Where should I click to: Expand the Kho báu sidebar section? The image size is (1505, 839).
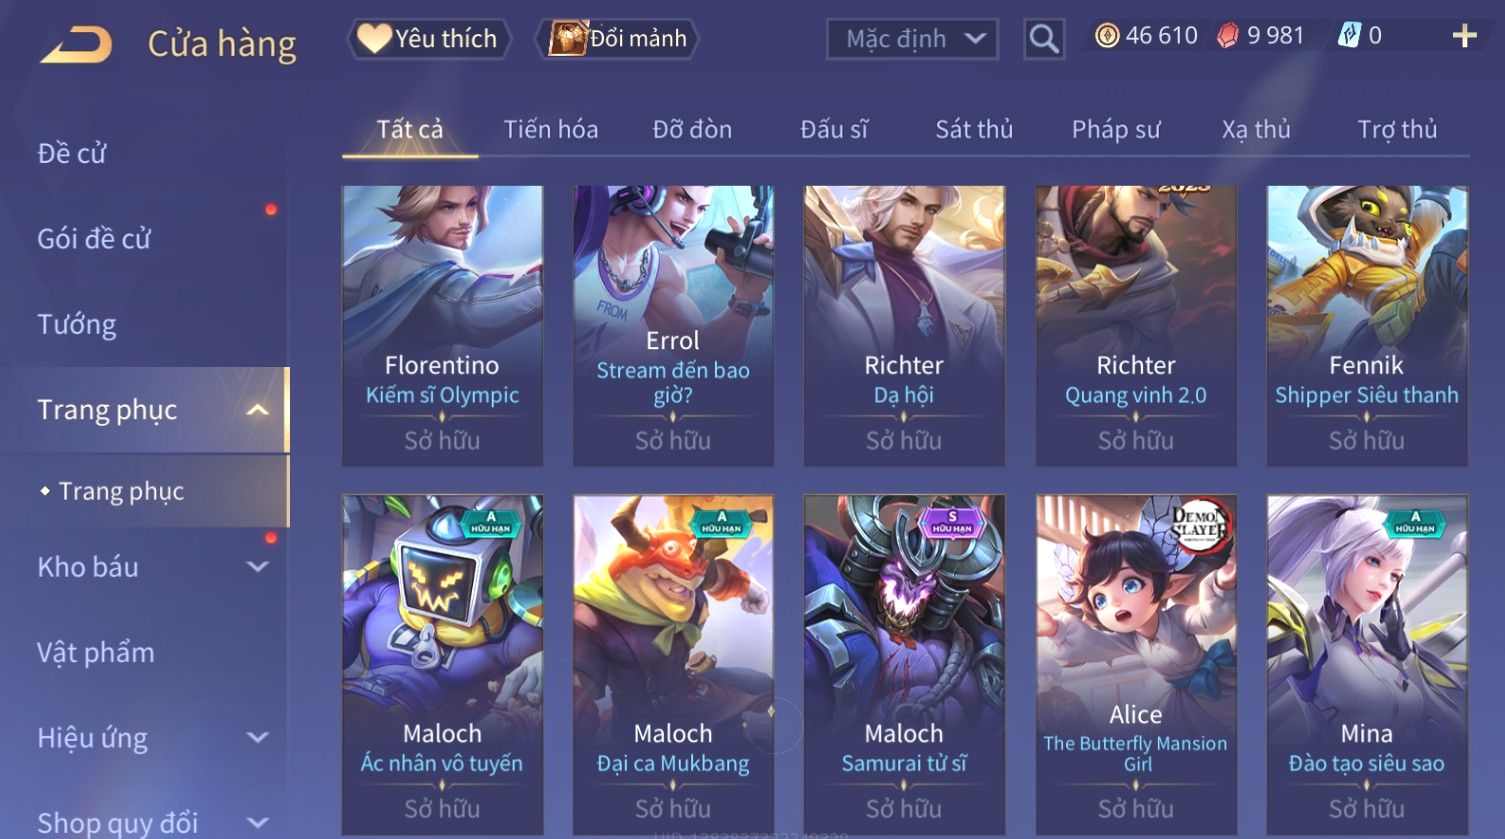point(257,567)
